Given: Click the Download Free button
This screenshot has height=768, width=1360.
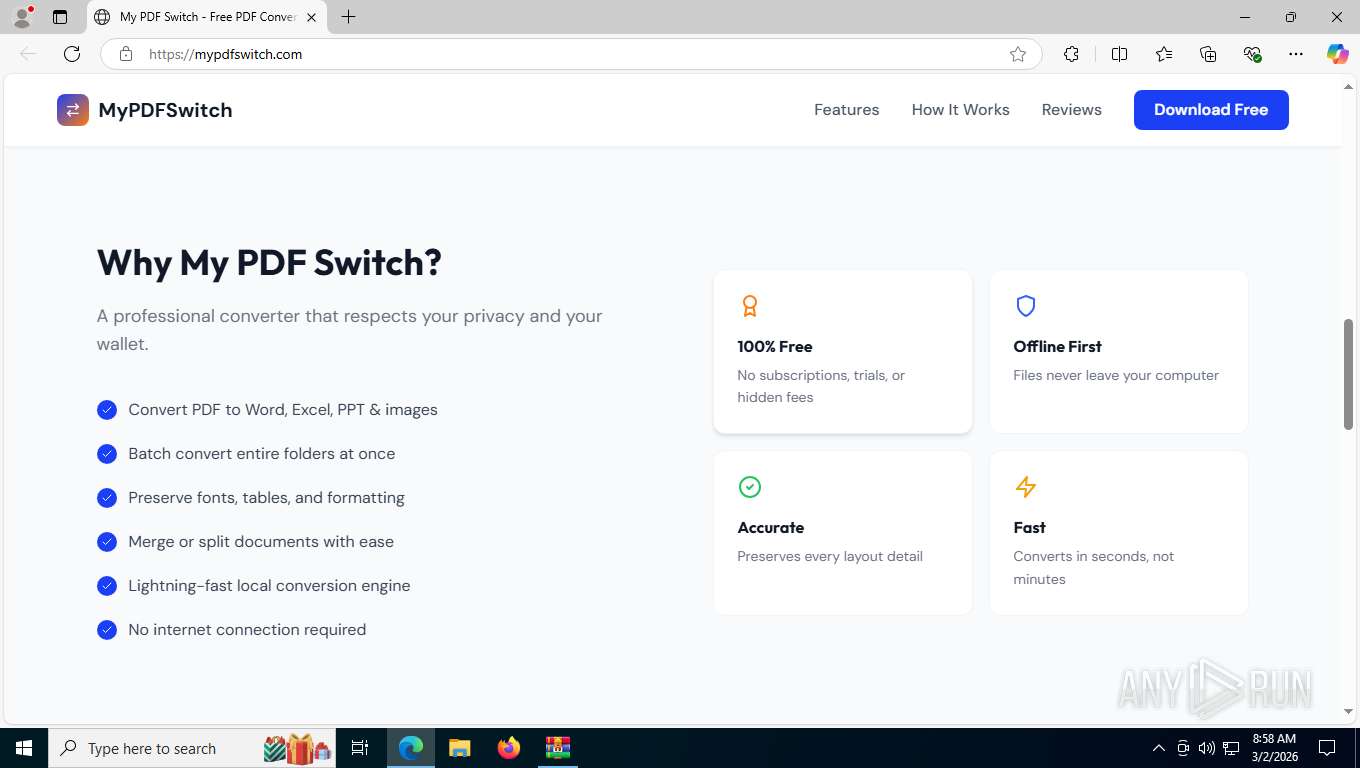Looking at the screenshot, I should click(1211, 110).
